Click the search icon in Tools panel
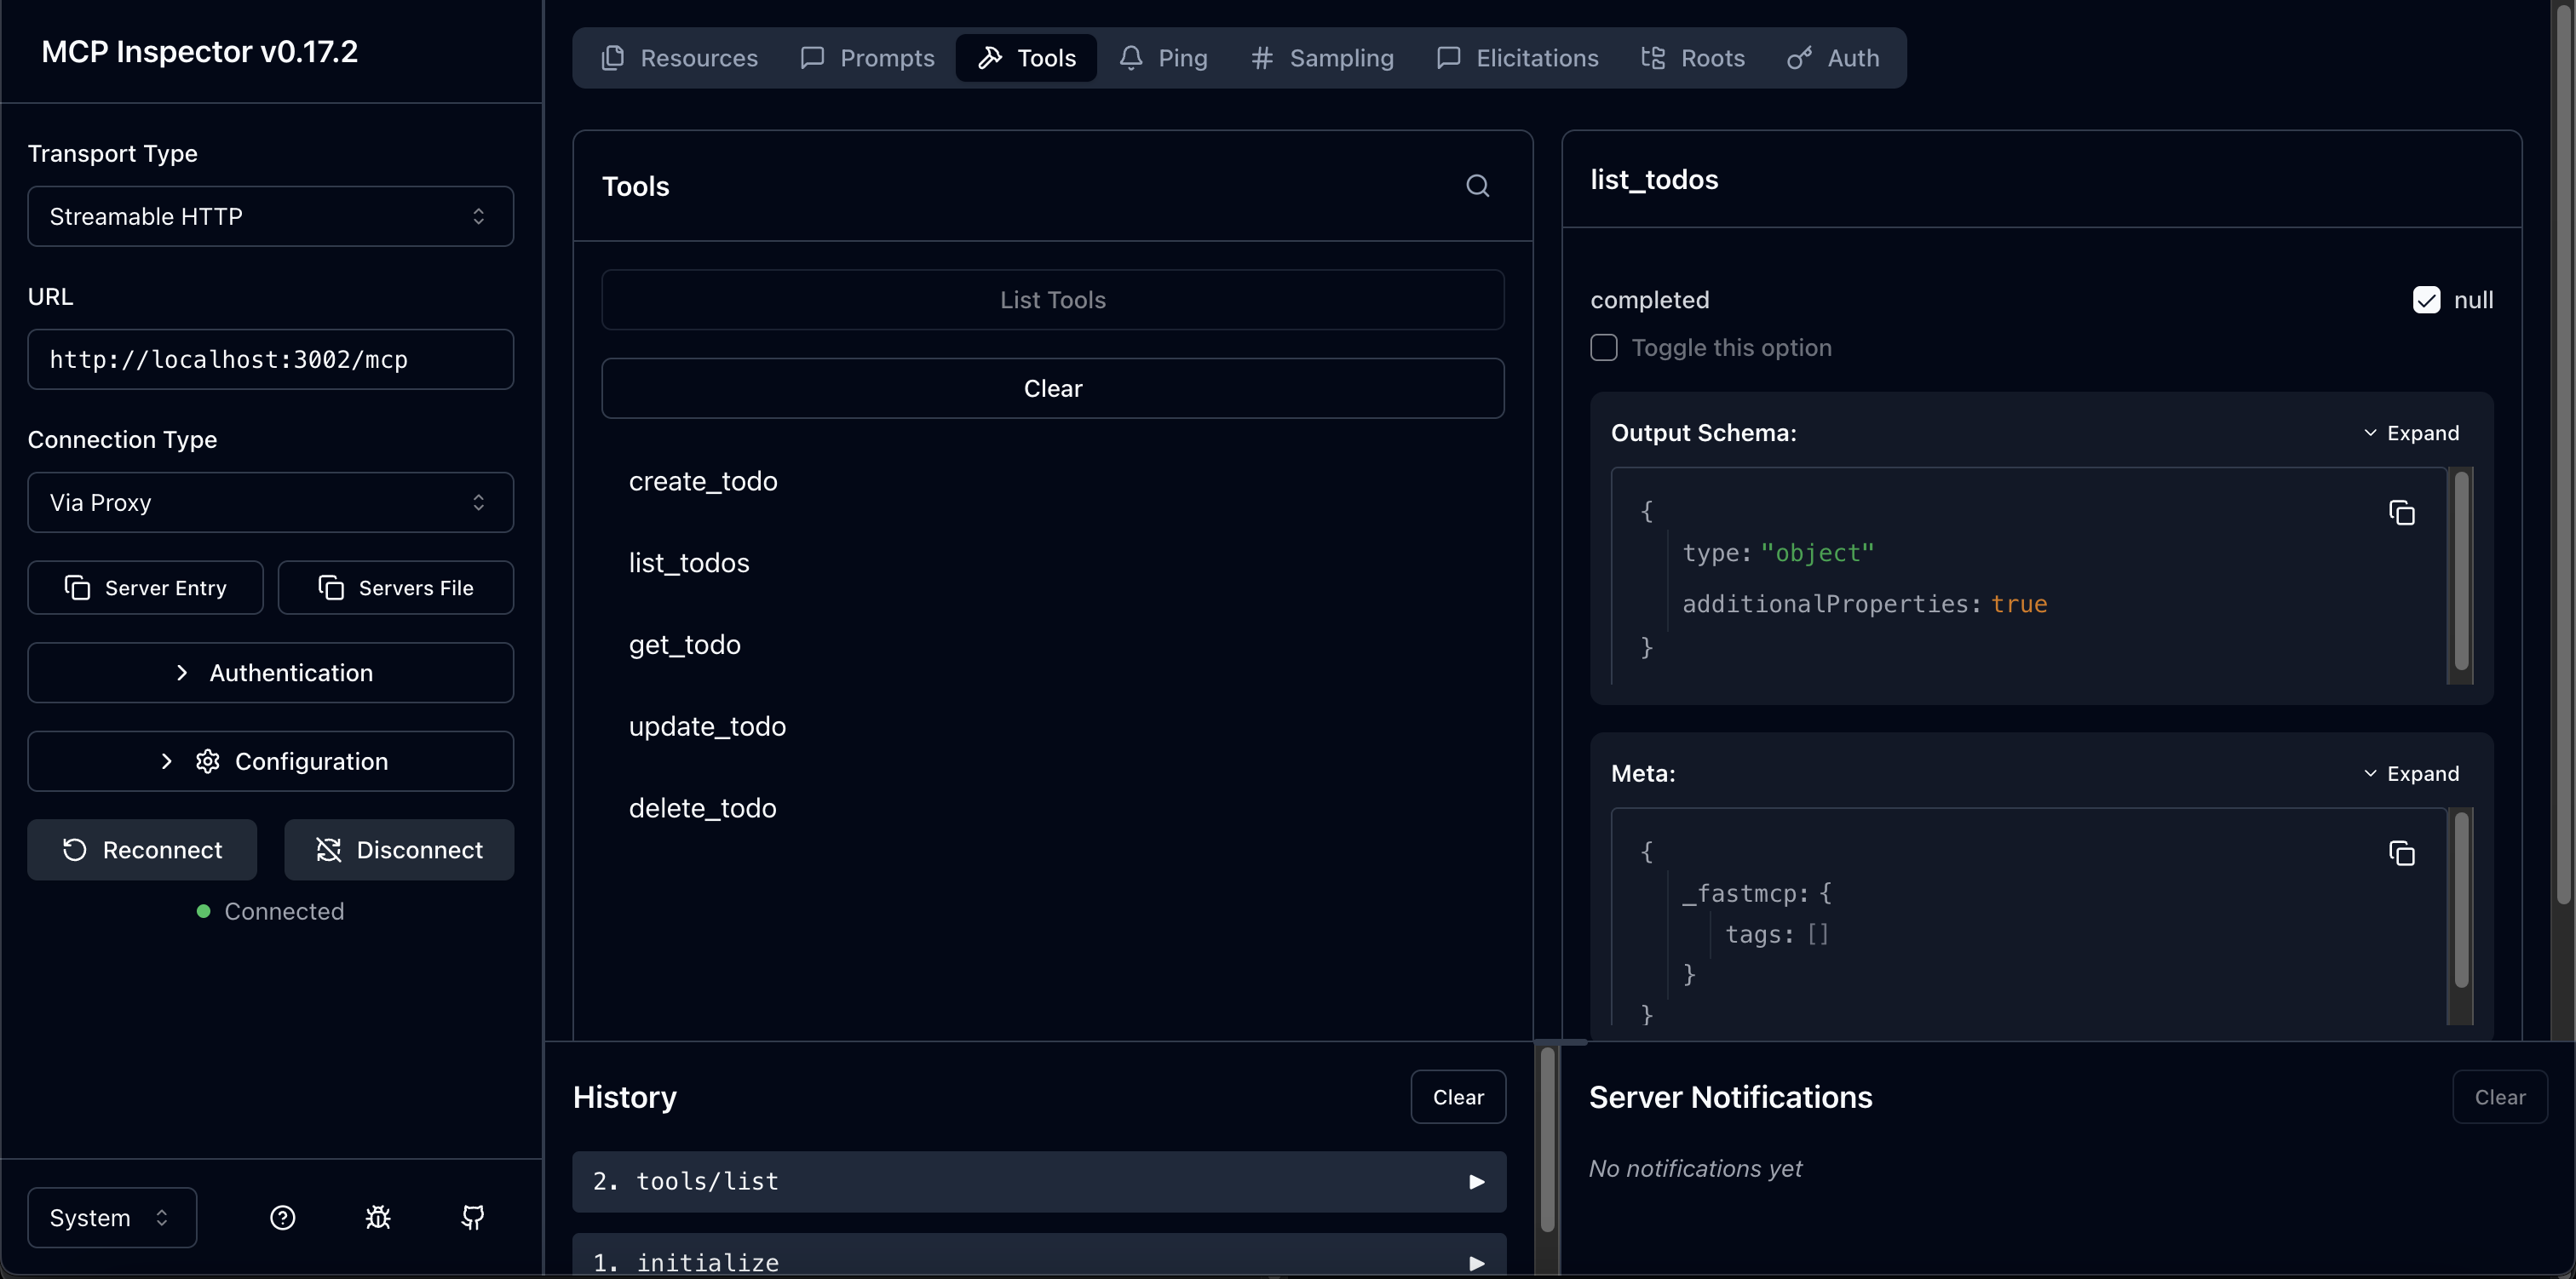 click(1477, 186)
